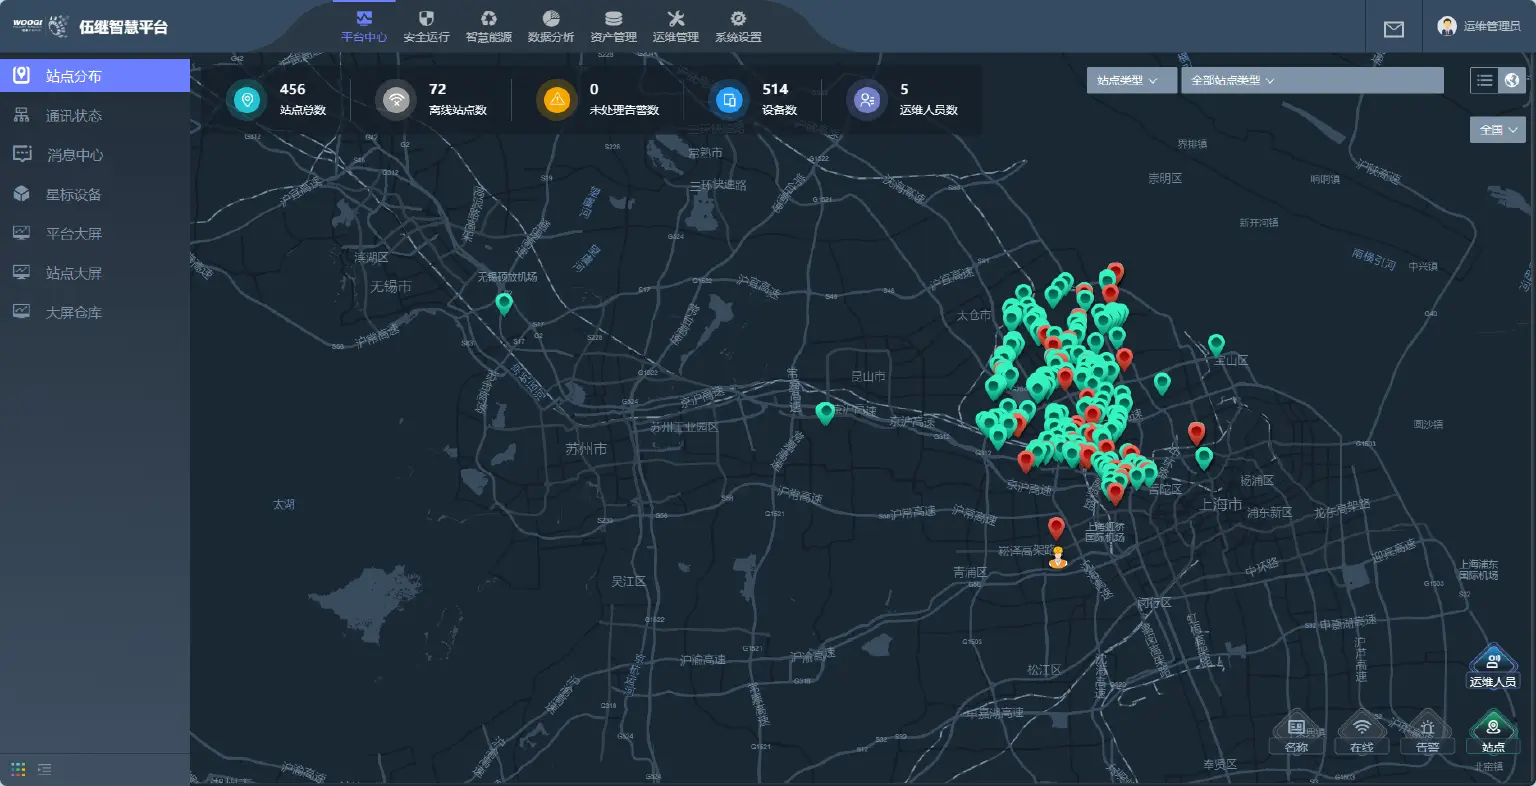The height and width of the screenshot is (786, 1536).
Task: Click the colorful grid icon in sidebar footer
Action: [18, 769]
